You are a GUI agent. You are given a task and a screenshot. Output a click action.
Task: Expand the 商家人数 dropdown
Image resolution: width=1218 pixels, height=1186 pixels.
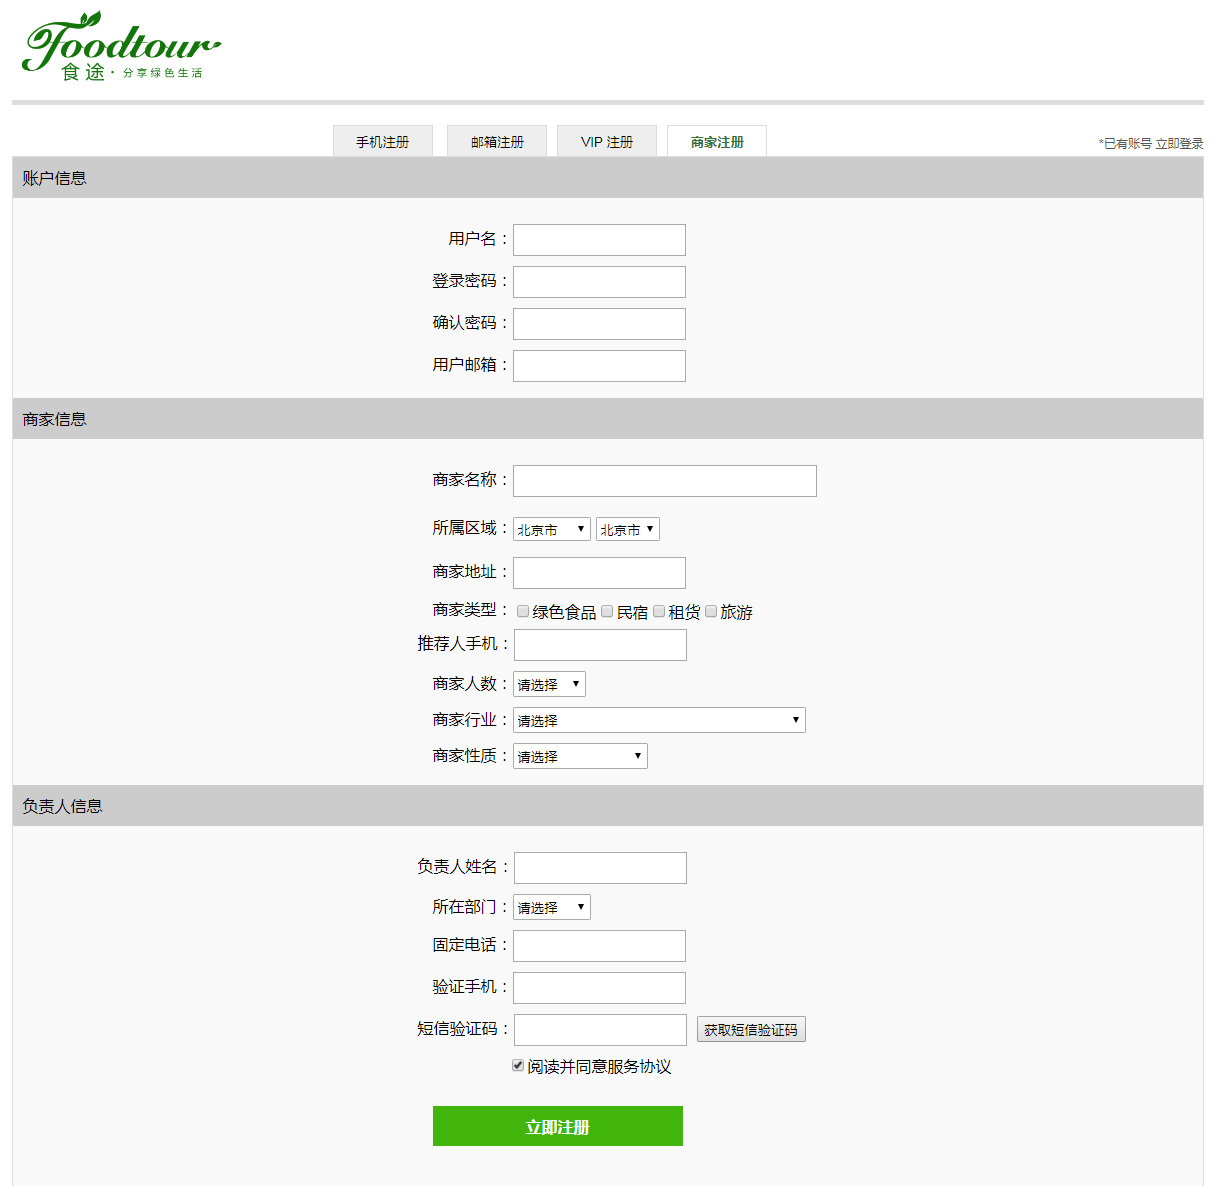(x=549, y=685)
